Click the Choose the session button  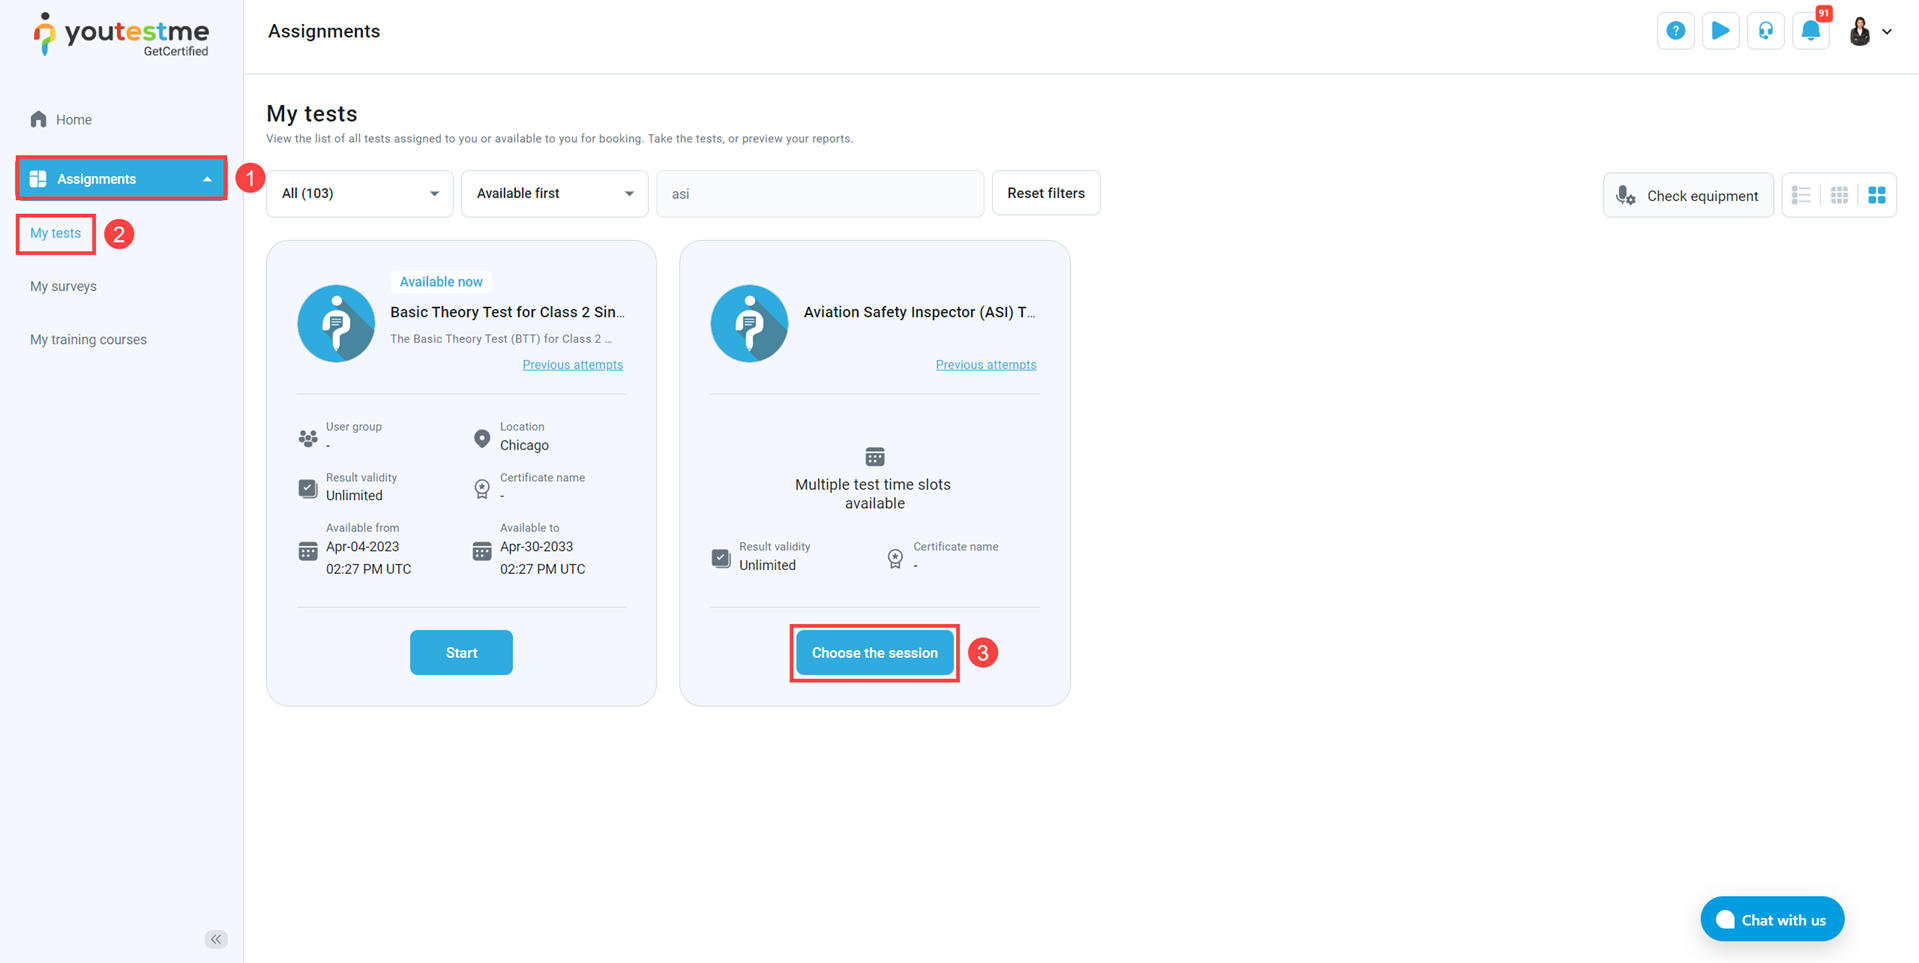click(x=875, y=653)
